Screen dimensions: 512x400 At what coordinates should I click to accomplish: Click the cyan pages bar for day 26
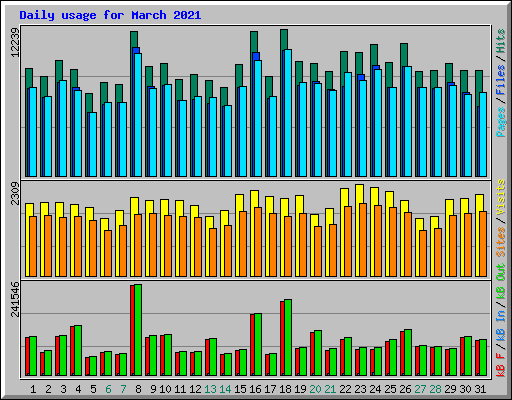(408, 121)
